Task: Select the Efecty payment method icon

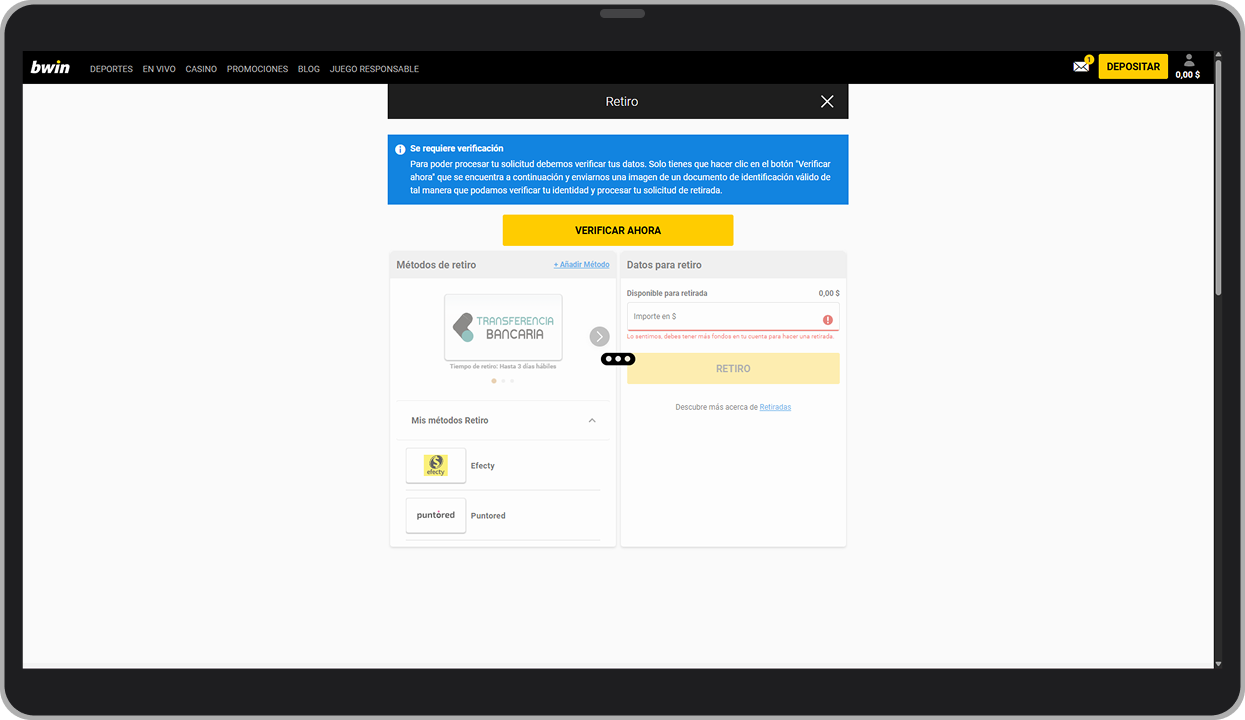Action: click(x=435, y=465)
